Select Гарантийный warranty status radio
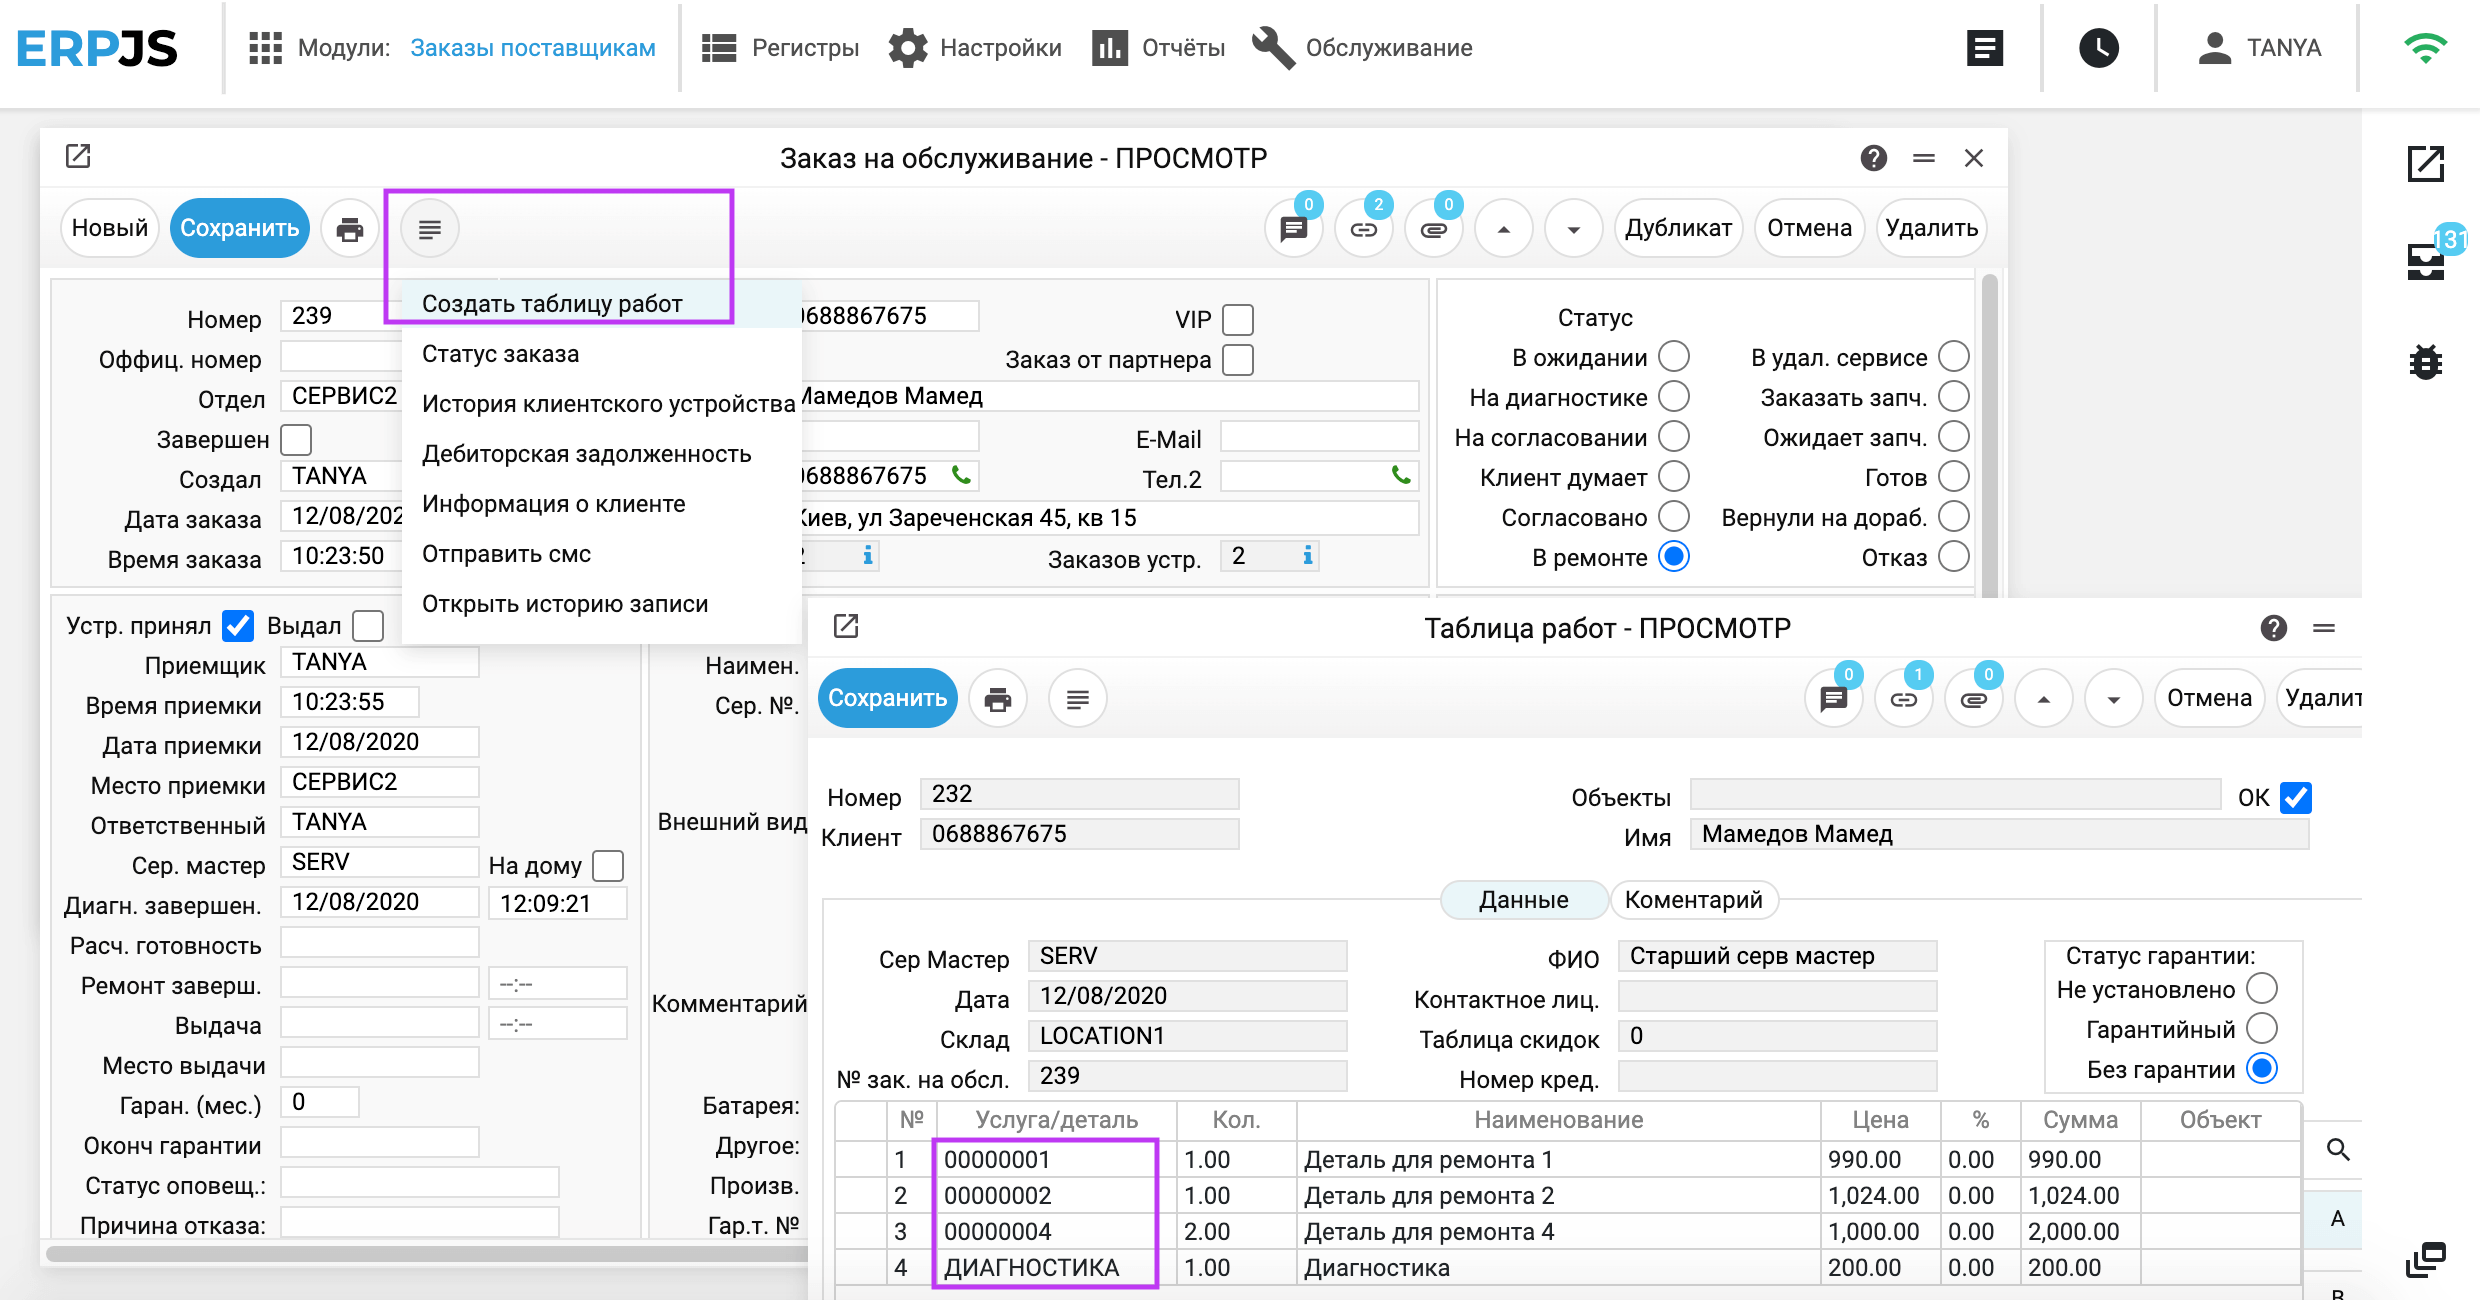Screen dimensions: 2480x1300 coord(2262,1029)
